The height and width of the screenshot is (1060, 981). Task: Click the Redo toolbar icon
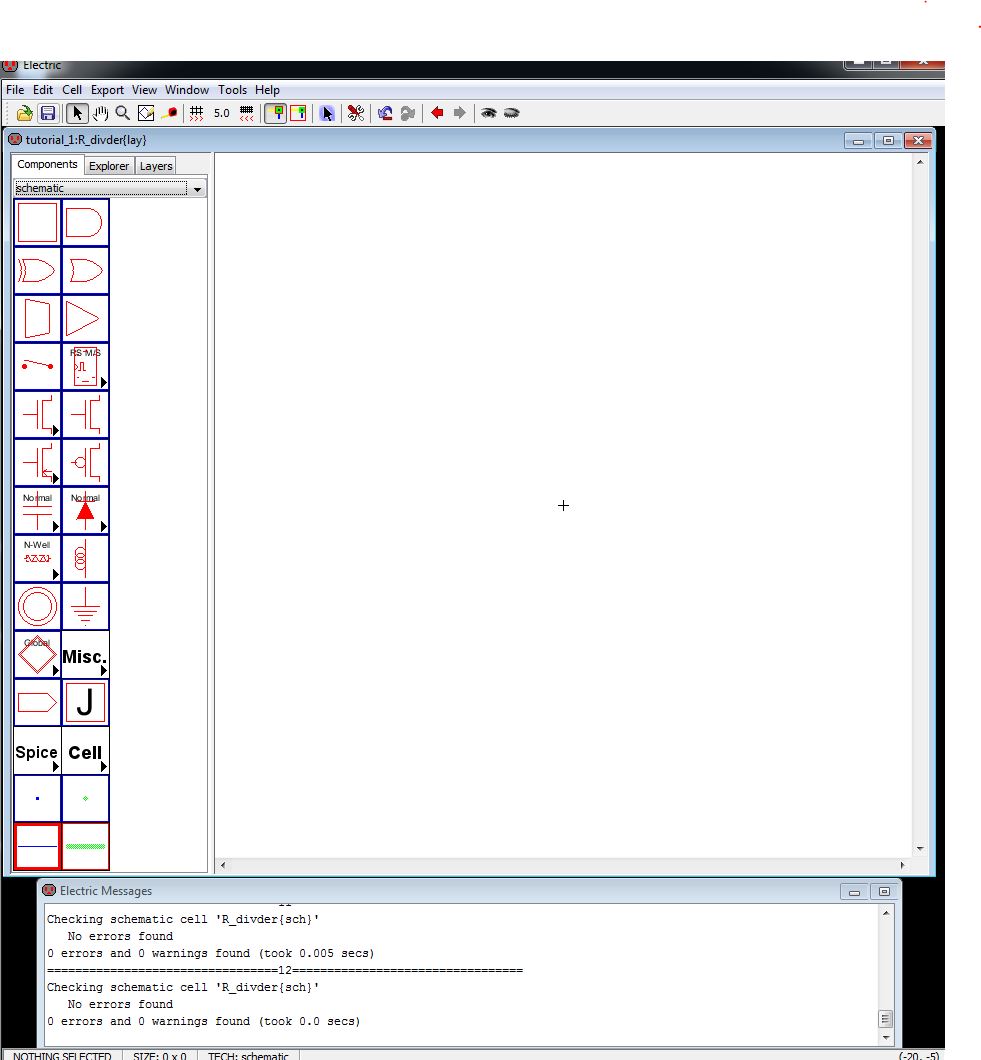[408, 113]
